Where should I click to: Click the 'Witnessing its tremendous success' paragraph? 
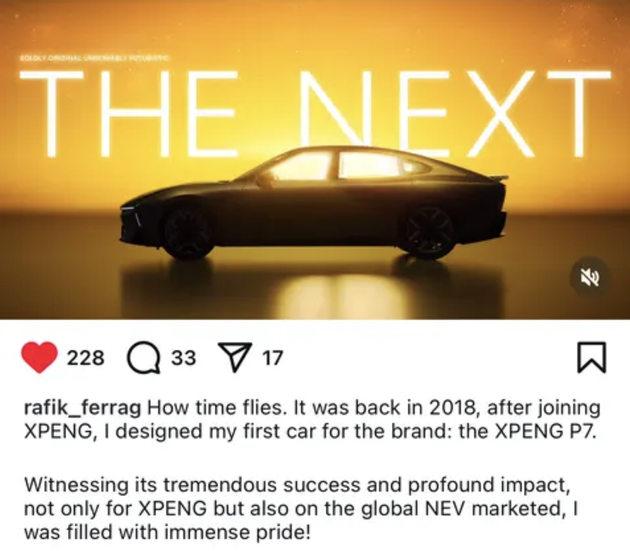pos(301,508)
